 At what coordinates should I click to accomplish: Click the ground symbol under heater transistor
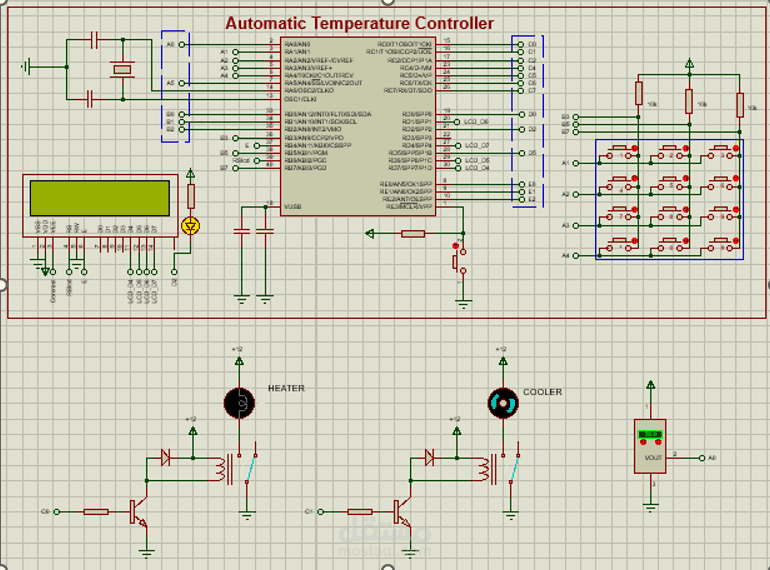pyautogui.click(x=146, y=553)
